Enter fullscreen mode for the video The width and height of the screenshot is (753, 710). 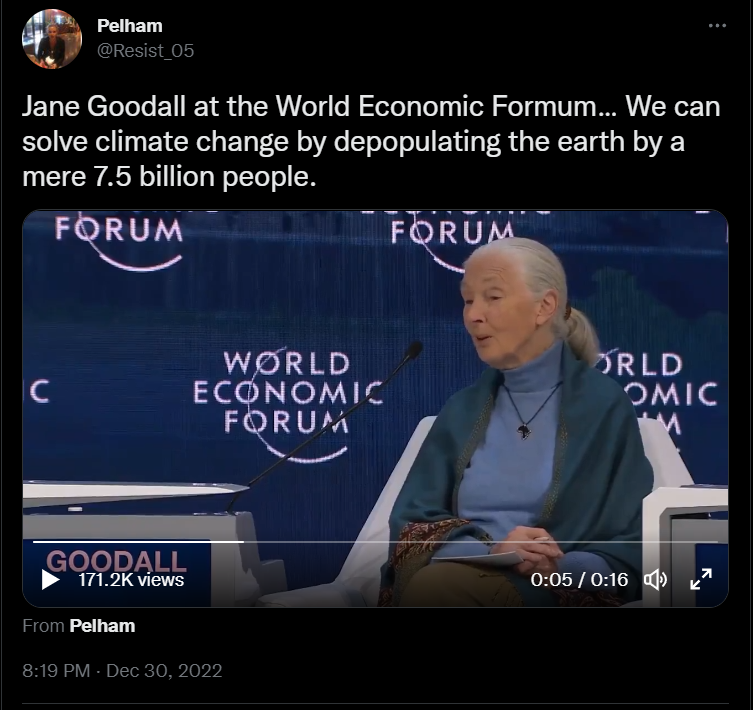(x=701, y=579)
